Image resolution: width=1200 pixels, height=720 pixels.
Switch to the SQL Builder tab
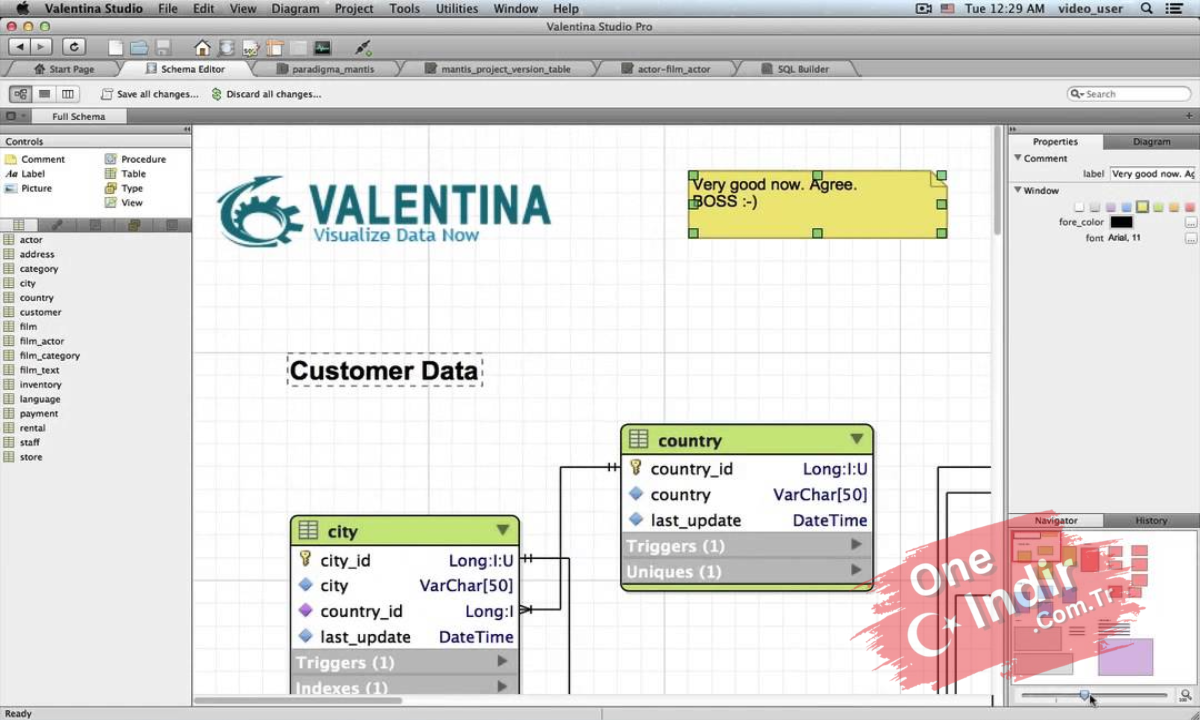click(x=796, y=69)
